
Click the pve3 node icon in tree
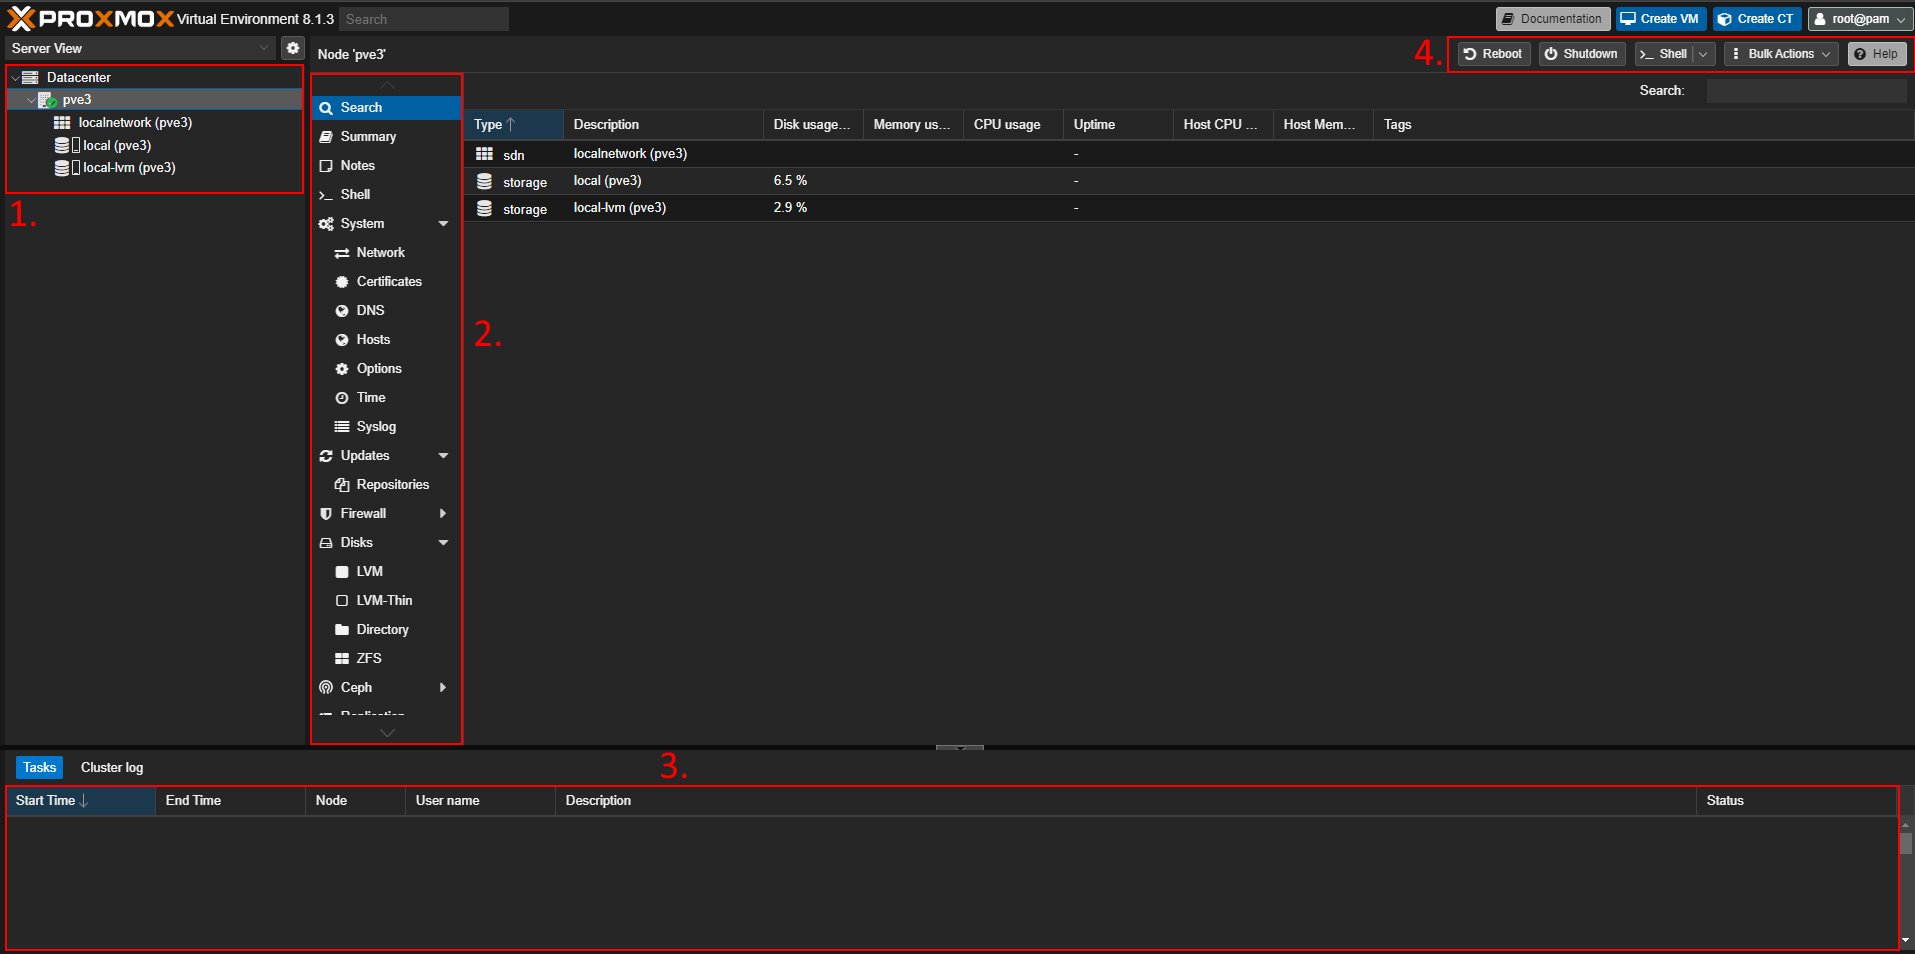[47, 100]
